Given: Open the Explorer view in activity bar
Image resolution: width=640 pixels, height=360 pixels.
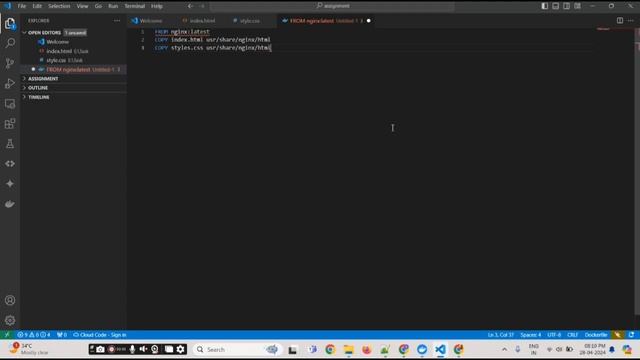Looking at the screenshot, I should coord(10,24).
